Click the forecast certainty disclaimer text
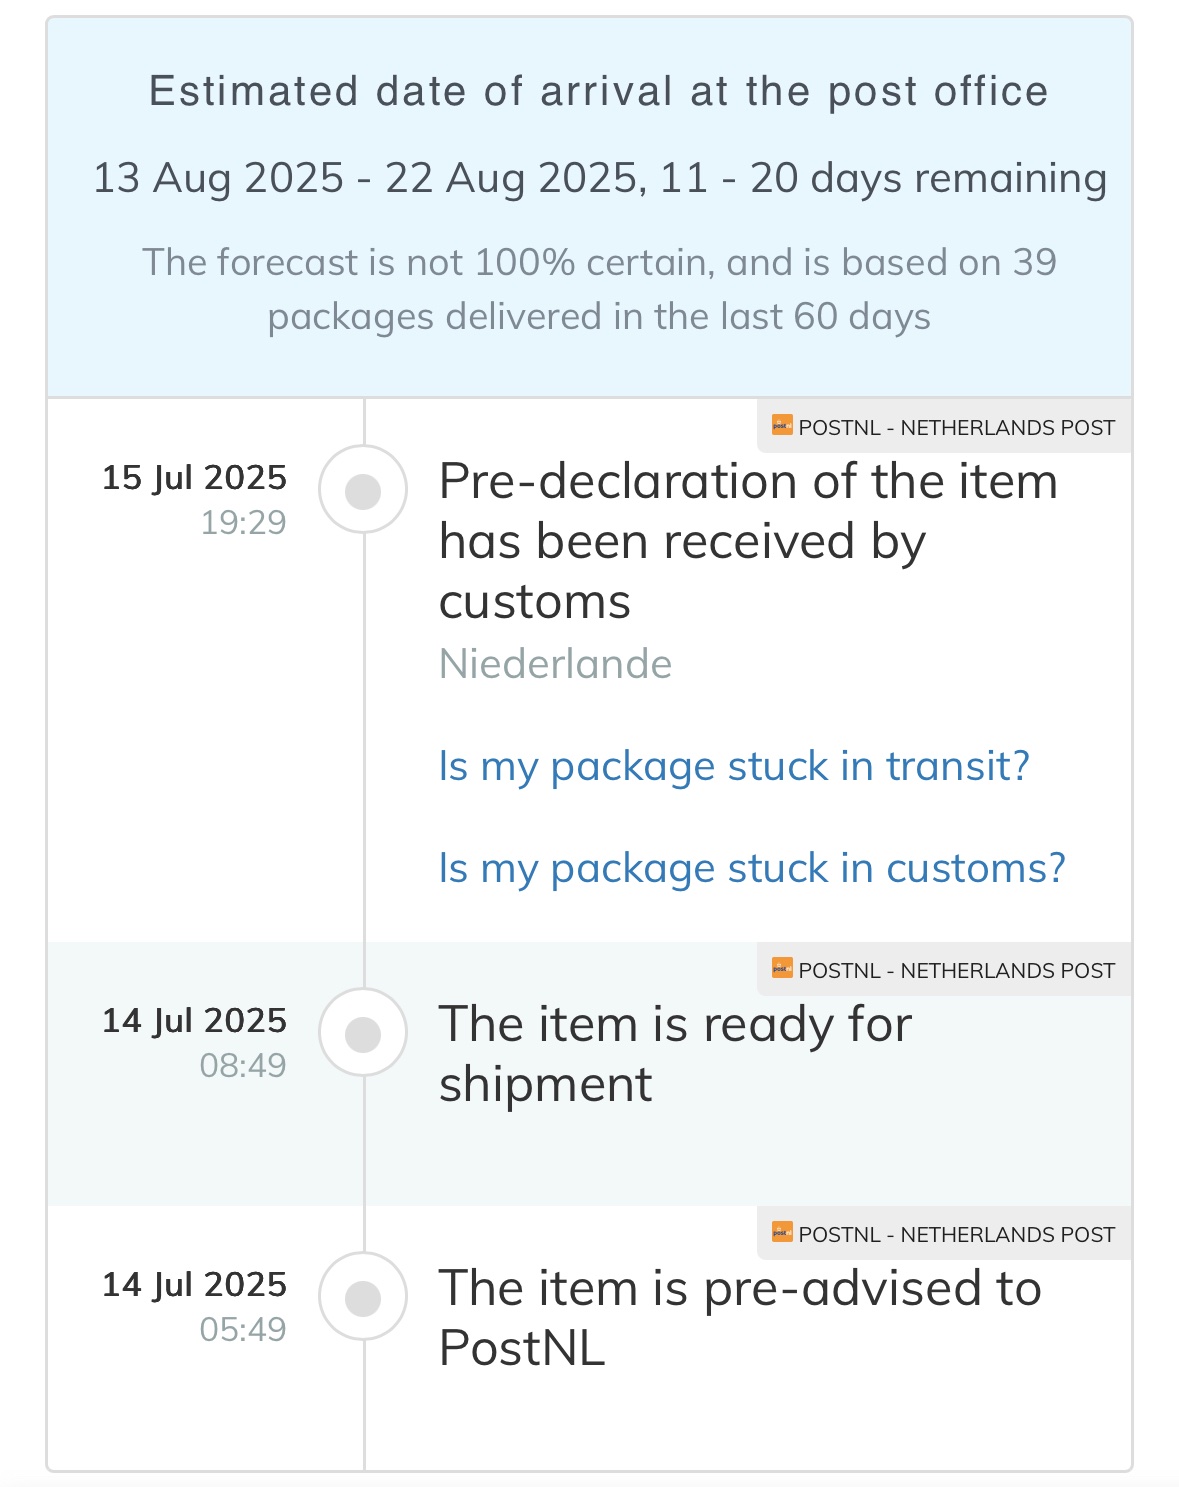1179x1487 pixels. [x=599, y=289]
